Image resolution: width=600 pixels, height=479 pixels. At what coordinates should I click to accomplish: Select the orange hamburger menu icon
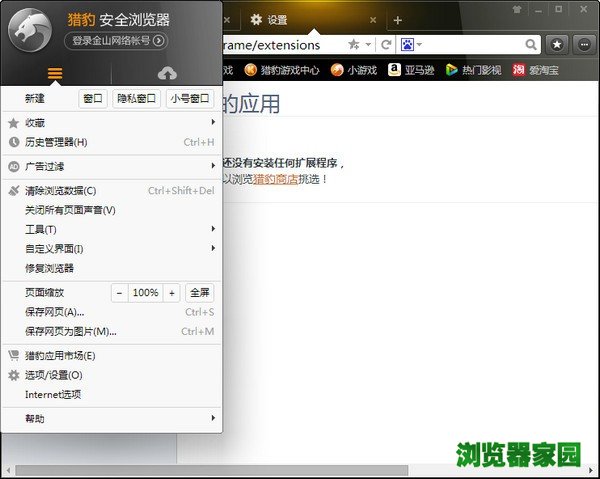point(55,74)
